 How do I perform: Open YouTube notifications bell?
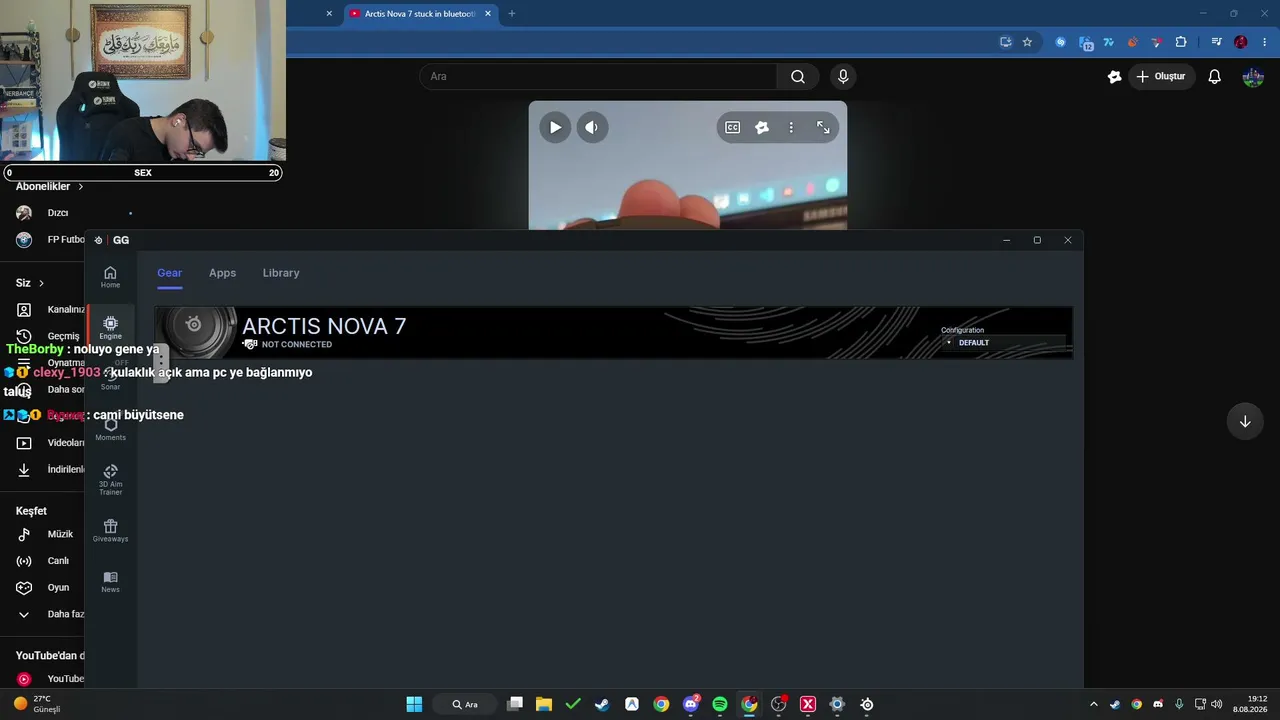(x=1215, y=77)
